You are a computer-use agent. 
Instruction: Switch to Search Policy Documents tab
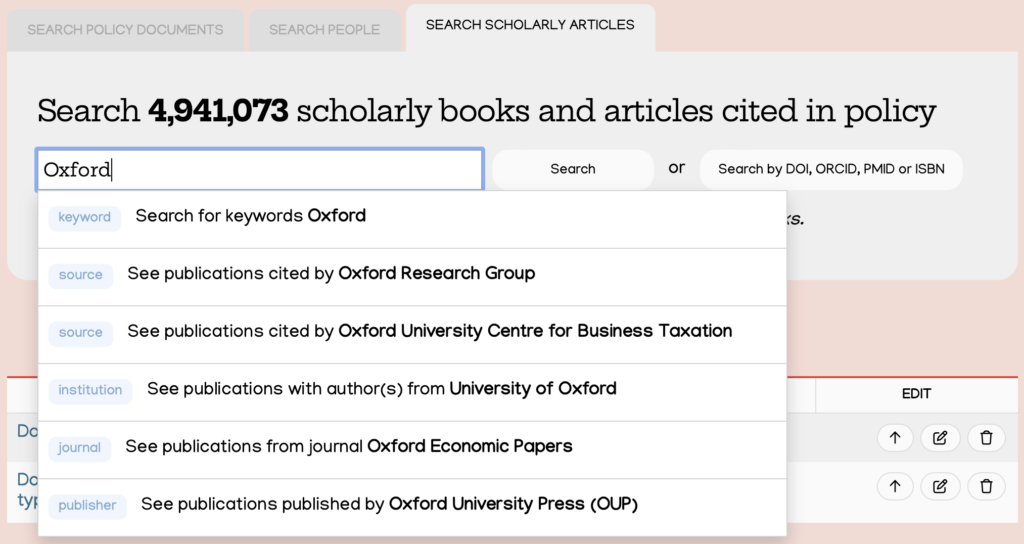tap(125, 30)
